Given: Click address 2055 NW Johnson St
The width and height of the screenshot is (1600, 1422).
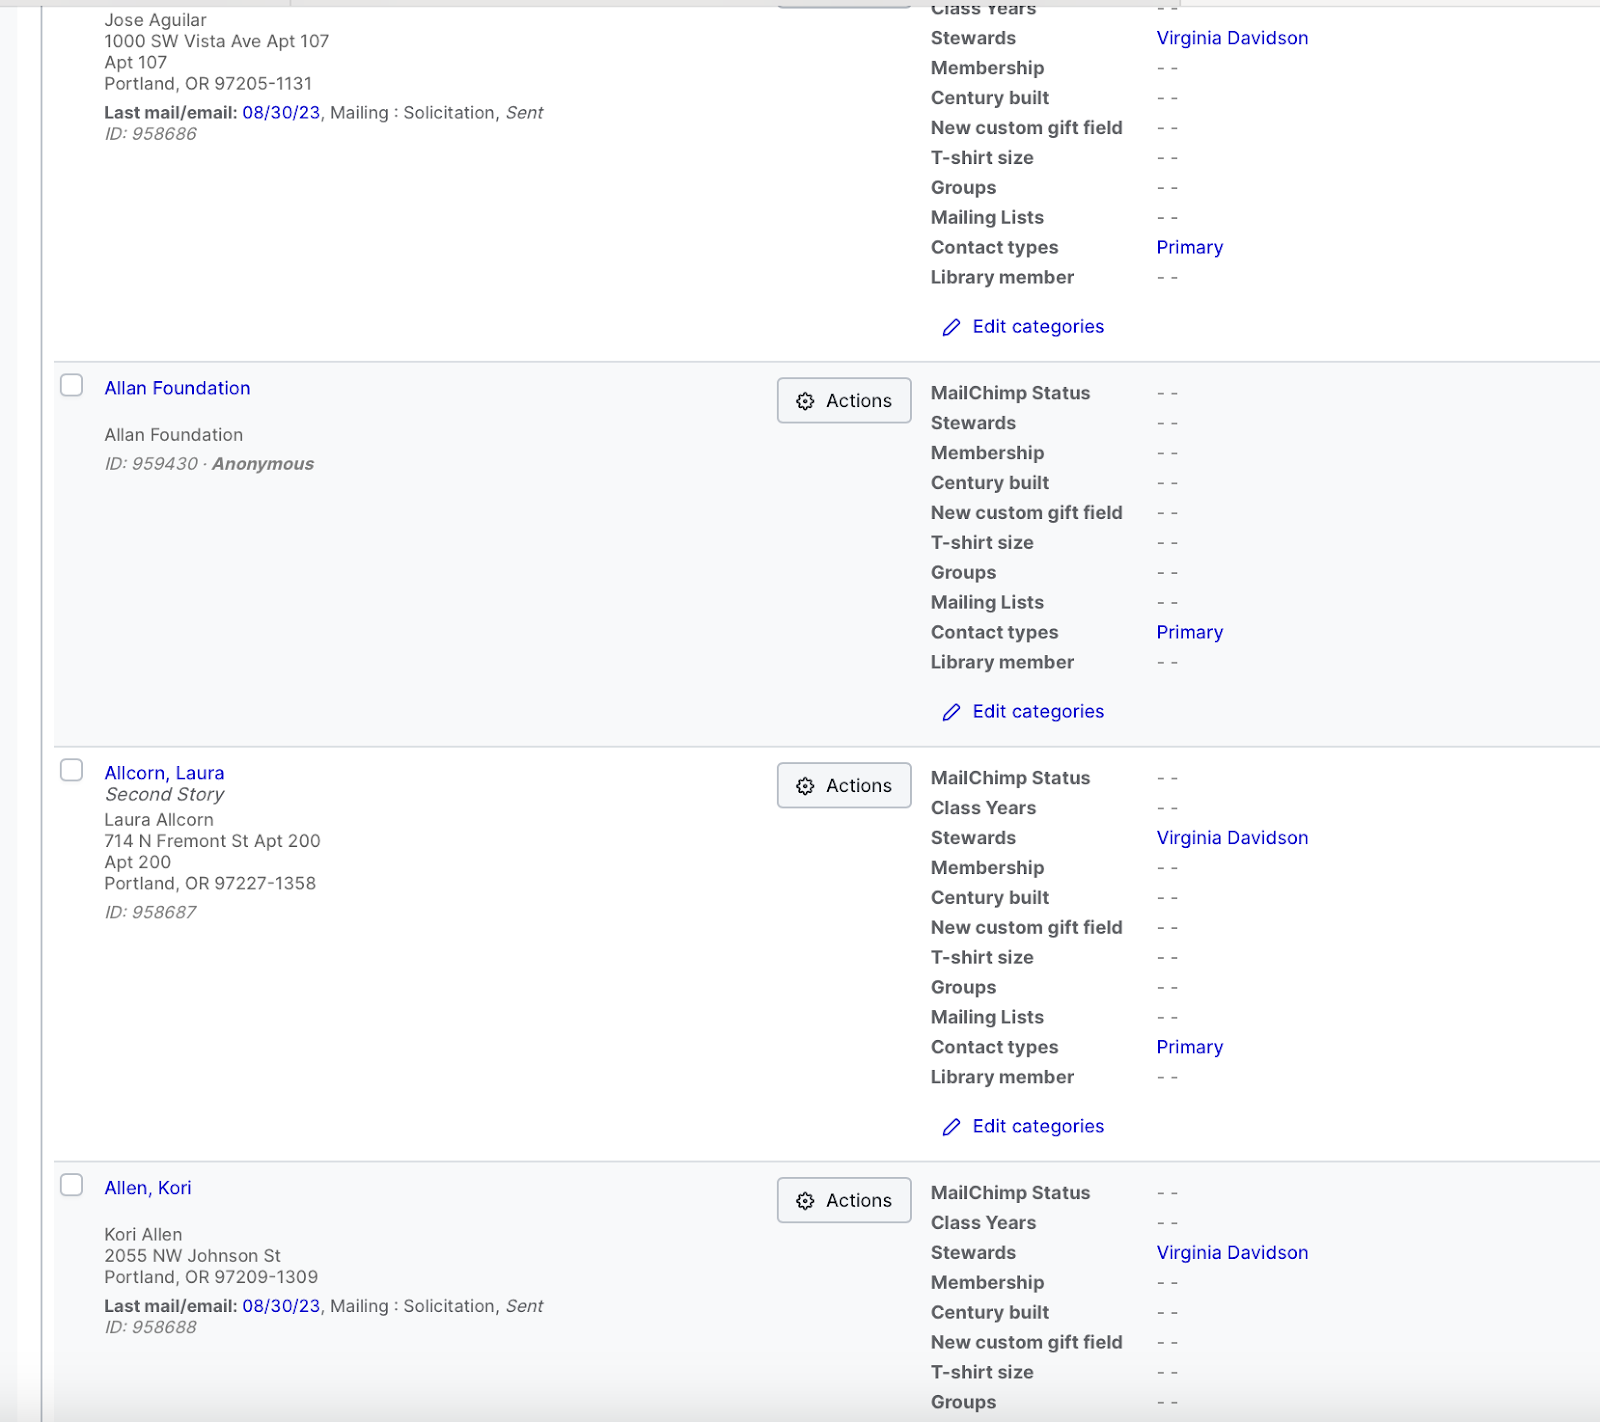Looking at the screenshot, I should (192, 1256).
